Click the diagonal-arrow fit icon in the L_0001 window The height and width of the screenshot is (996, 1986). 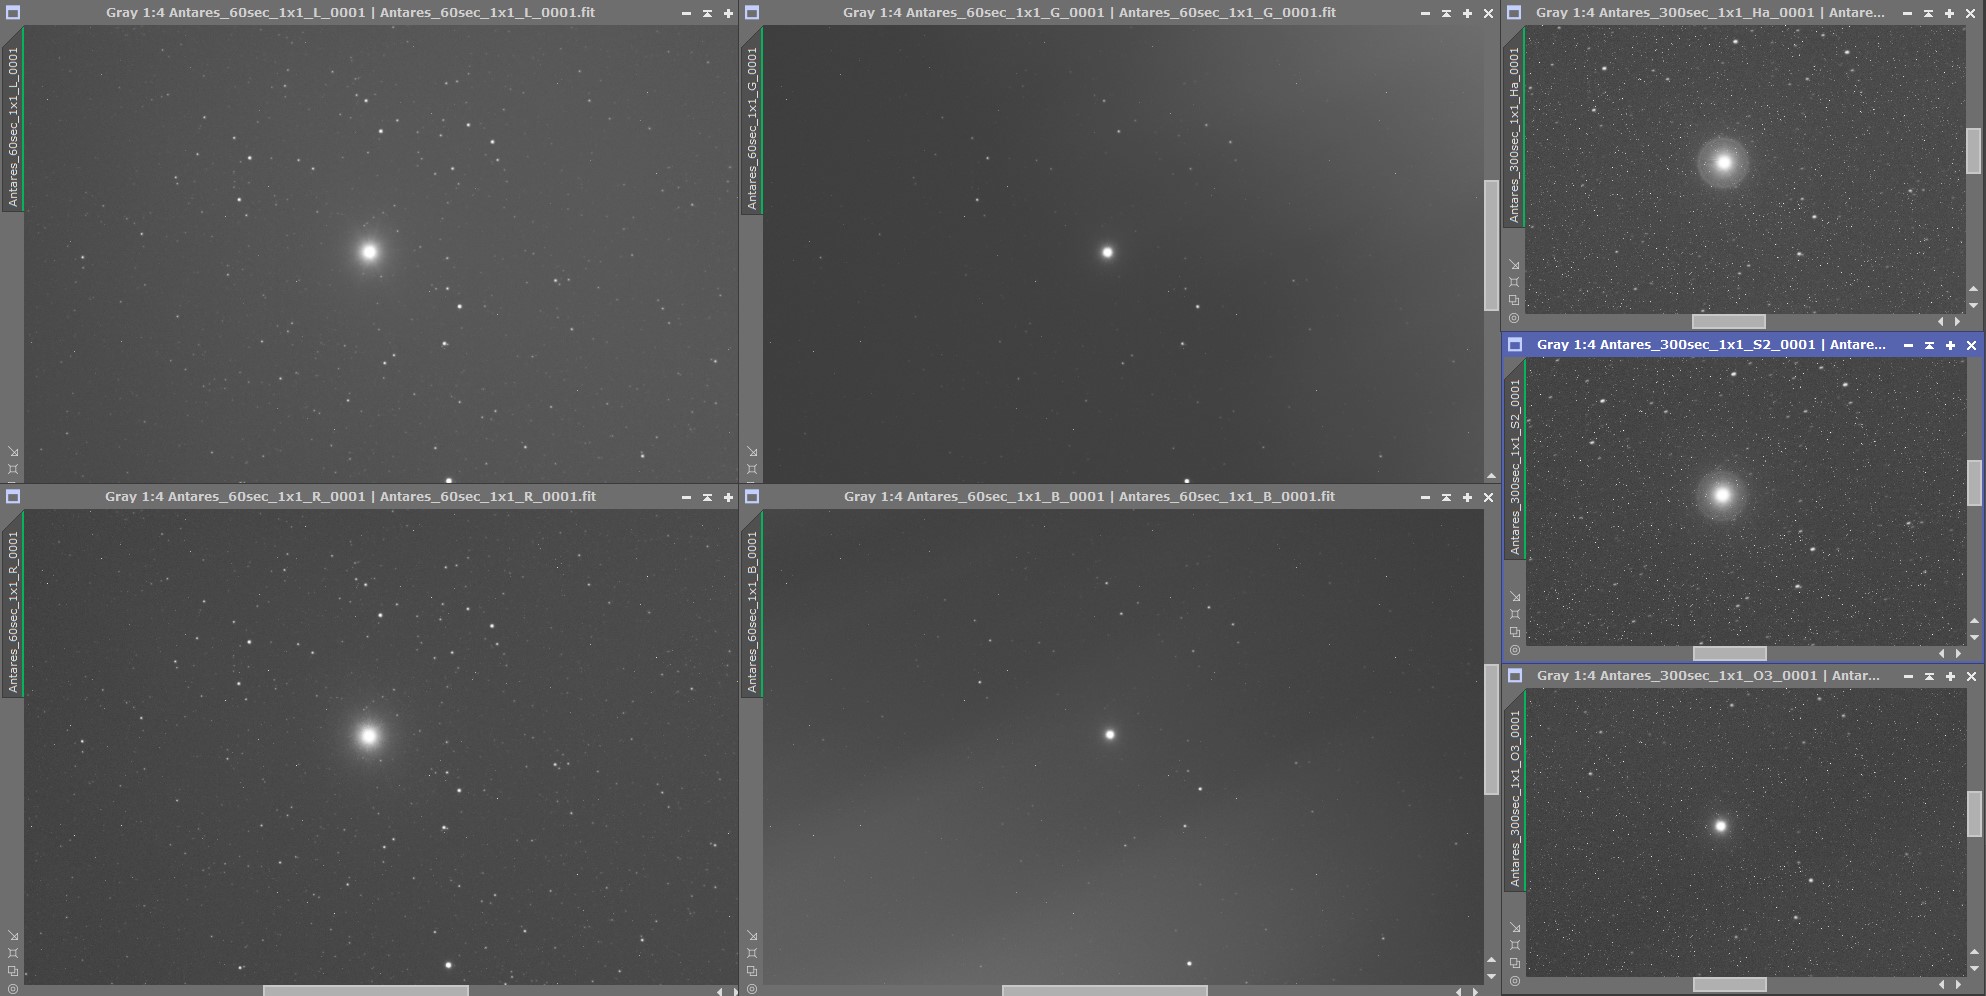(13, 452)
